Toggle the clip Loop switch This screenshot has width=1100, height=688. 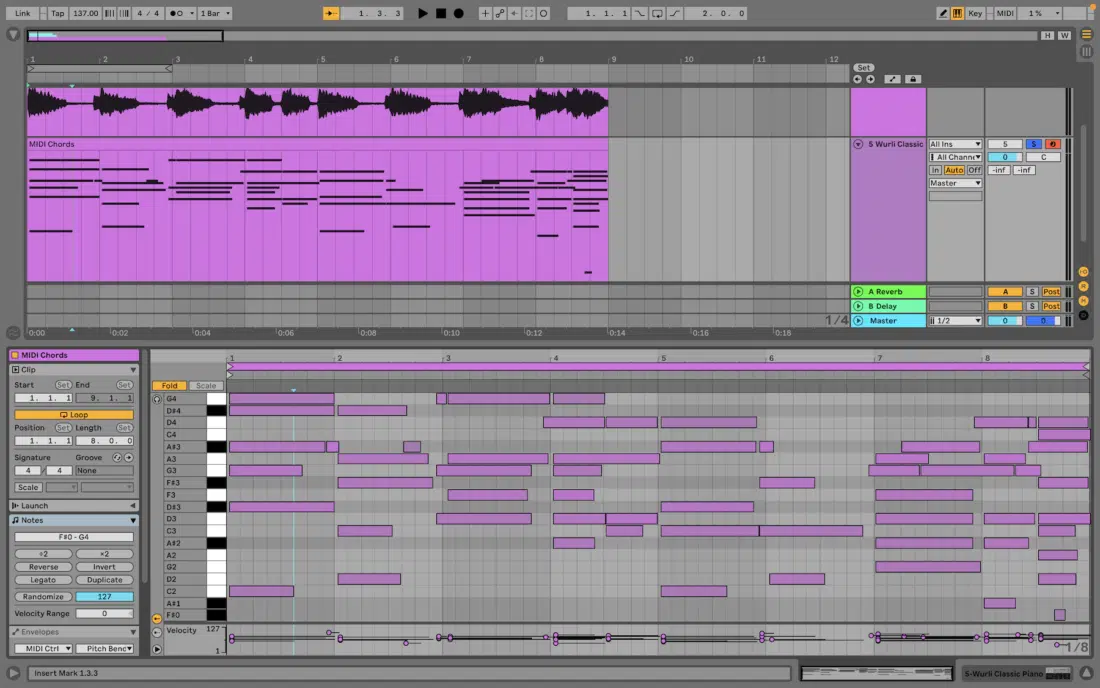[x=74, y=414]
